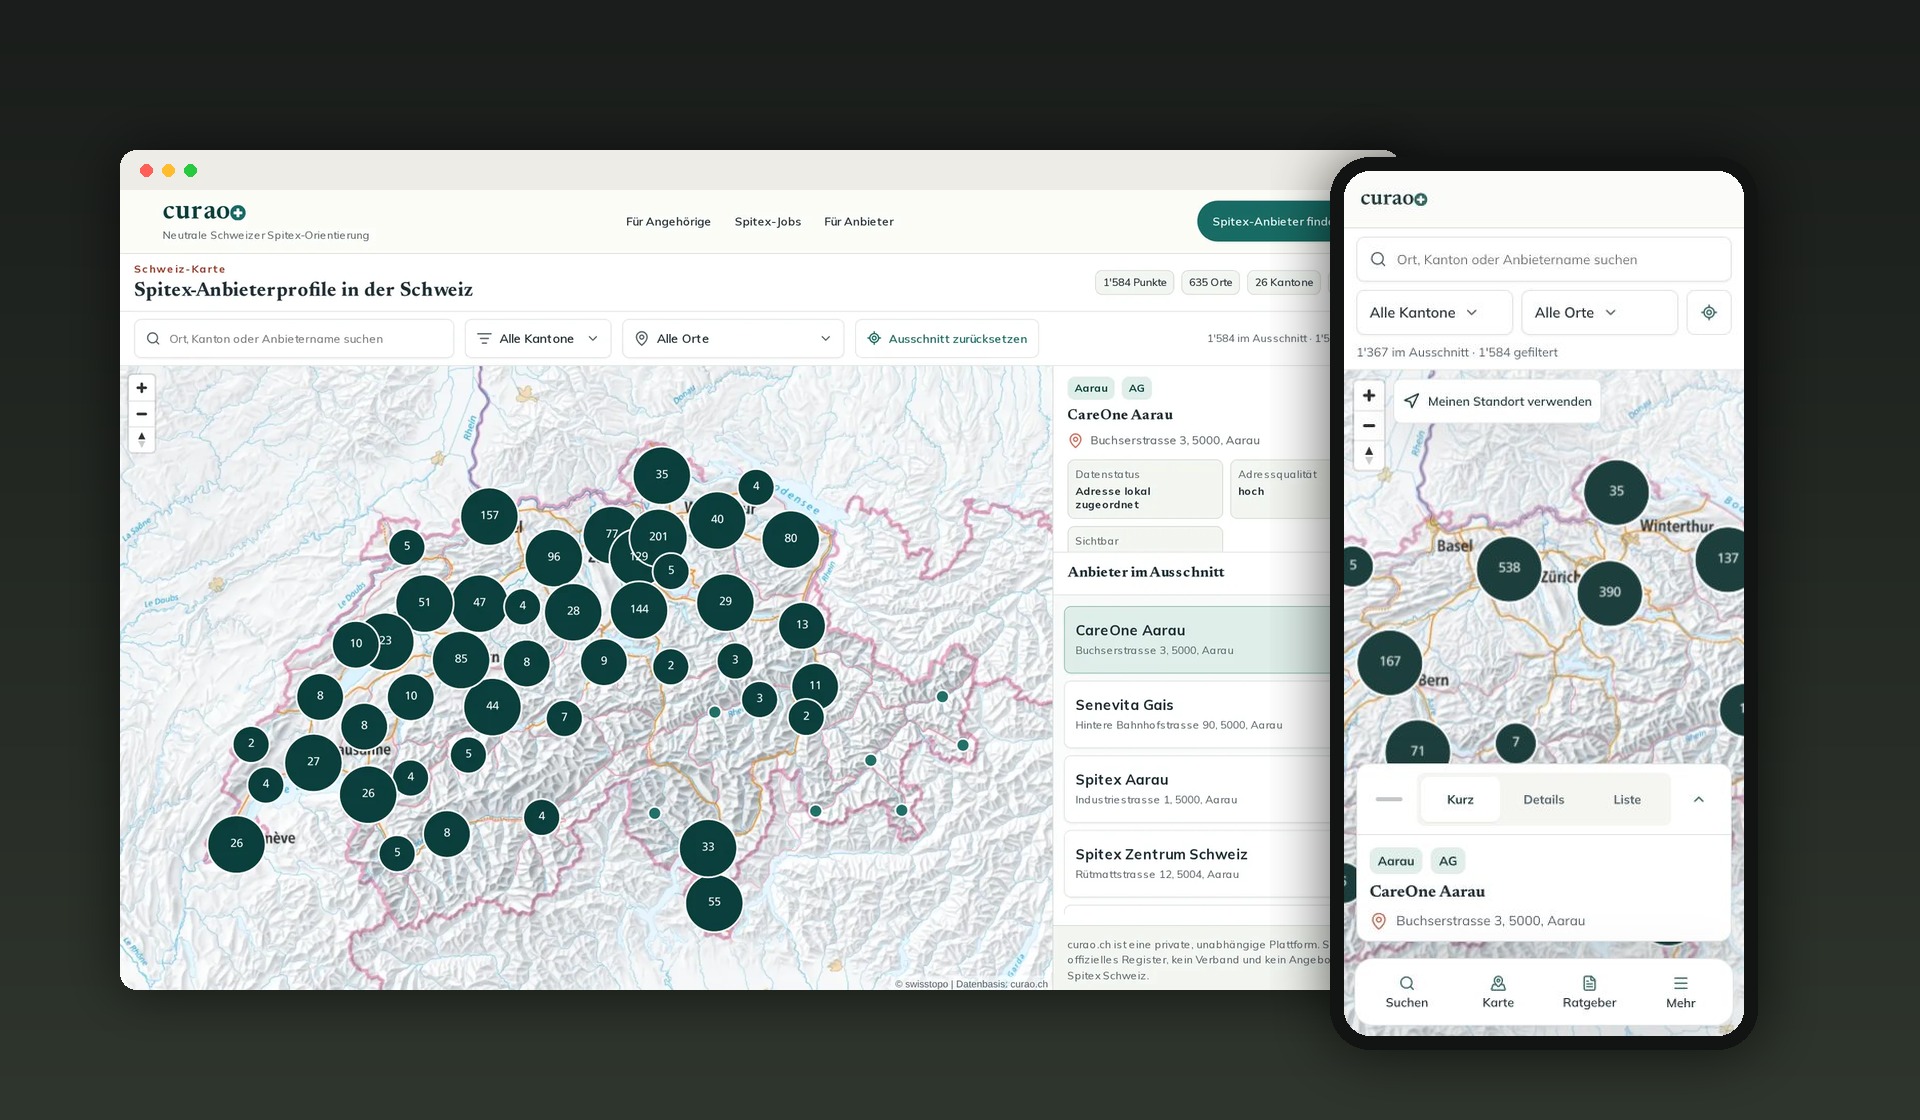Click the desktop provider search field
The width and height of the screenshot is (1920, 1120).
[294, 339]
